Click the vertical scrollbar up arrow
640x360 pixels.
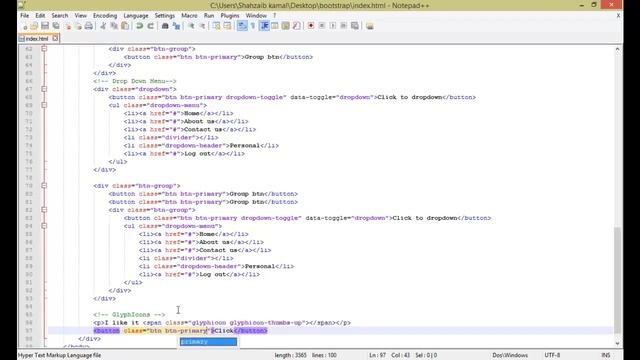click(618, 49)
